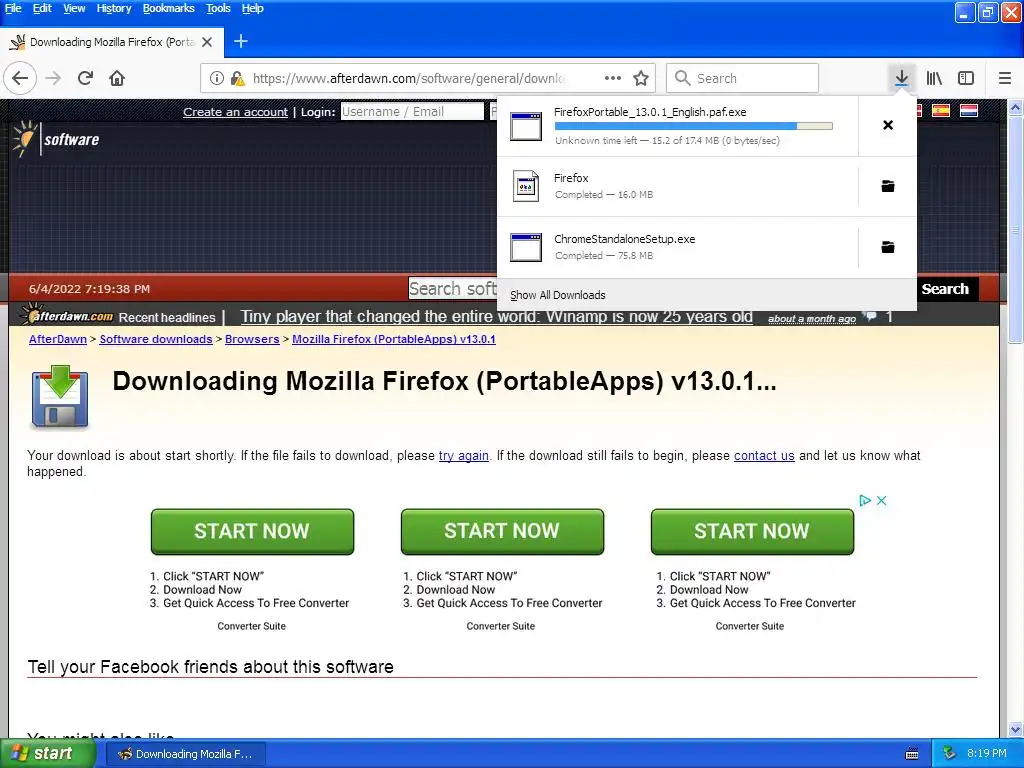Open the Firefox hamburger menu
The width and height of the screenshot is (1024, 768).
click(x=1005, y=78)
